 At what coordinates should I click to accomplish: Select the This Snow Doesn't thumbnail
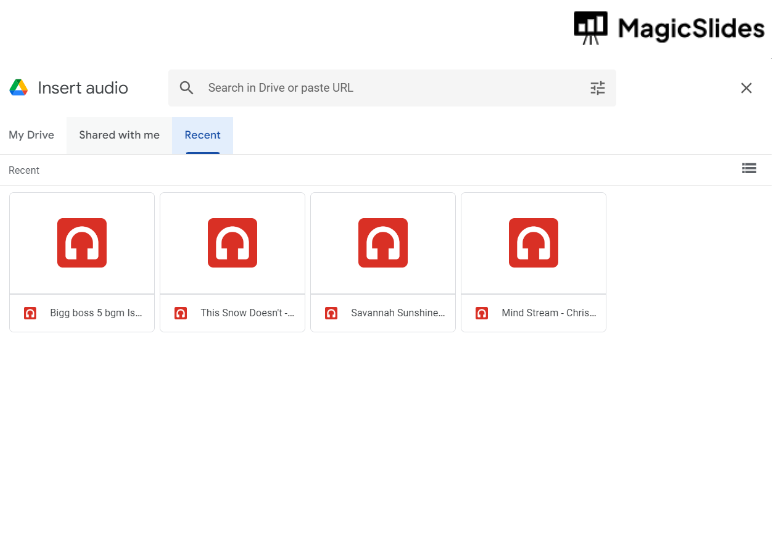pyautogui.click(x=232, y=243)
